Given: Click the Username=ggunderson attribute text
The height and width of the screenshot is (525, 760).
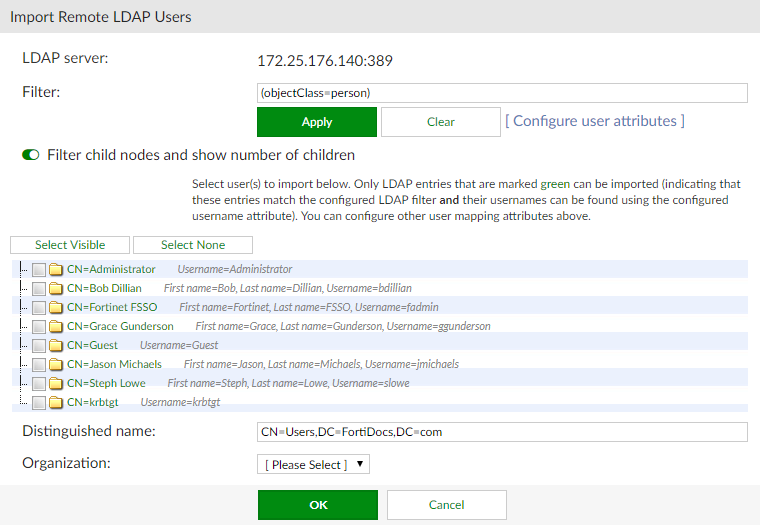Looking at the screenshot, I should point(439,326).
